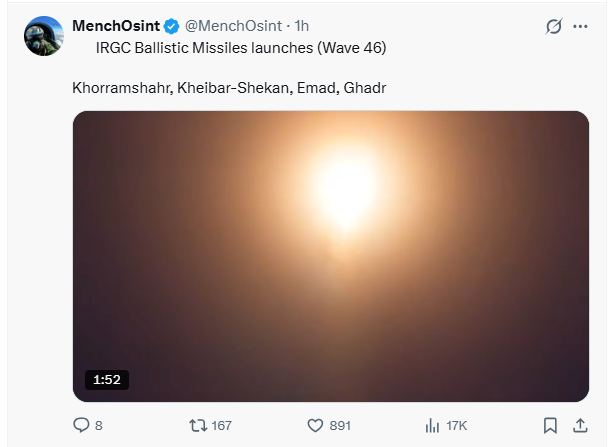The height and width of the screenshot is (447, 608).
Task: Click the 1:52 video duration badge
Action: [x=106, y=380]
